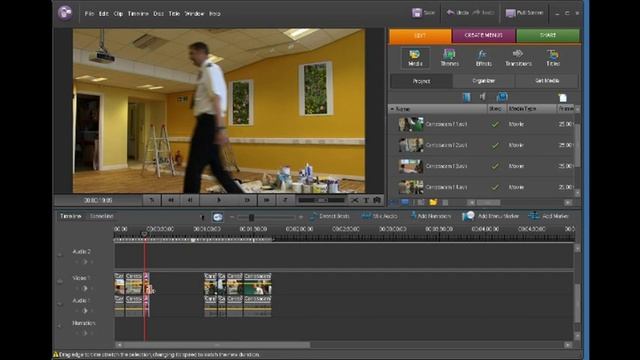The height and width of the screenshot is (360, 640).
Task: Select the Selection arrow tool in timeline
Action: tap(202, 217)
